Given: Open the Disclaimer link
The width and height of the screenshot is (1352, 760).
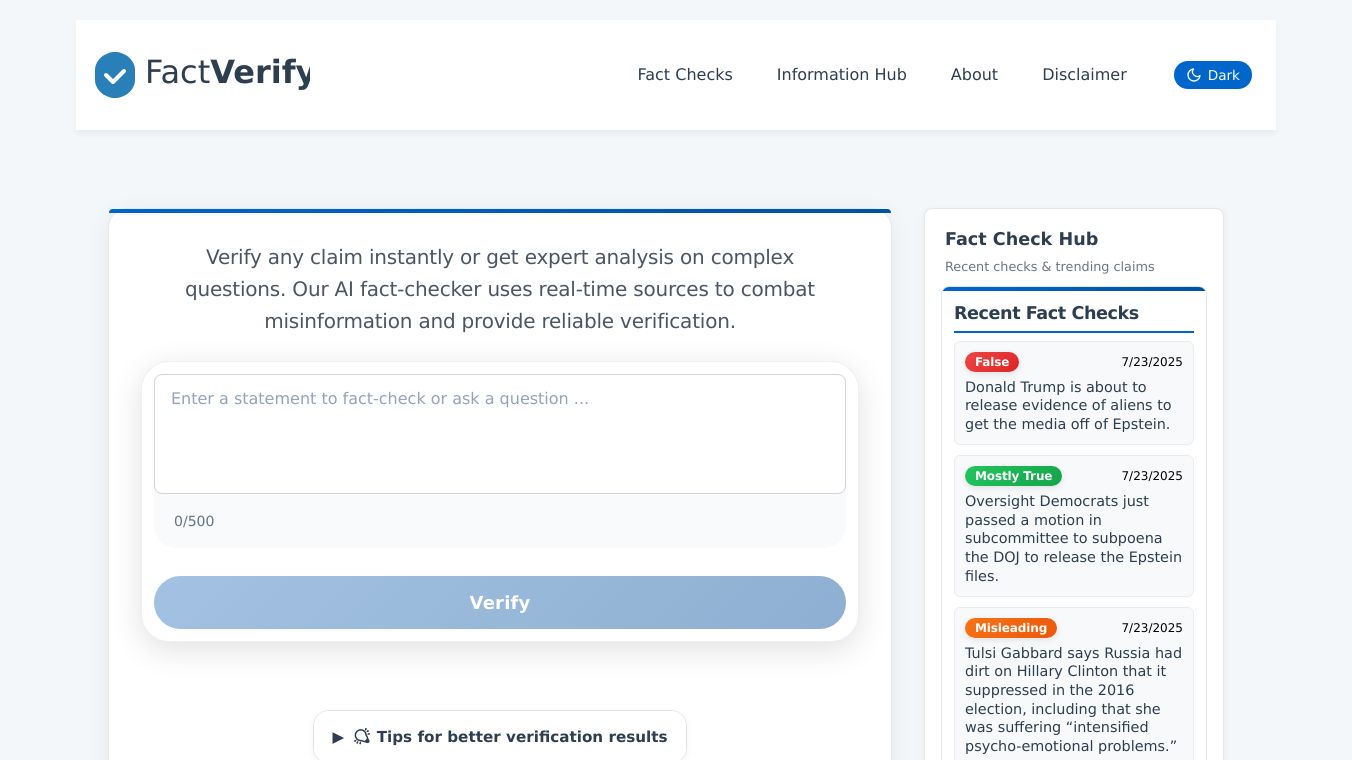Looking at the screenshot, I should click(1084, 75).
